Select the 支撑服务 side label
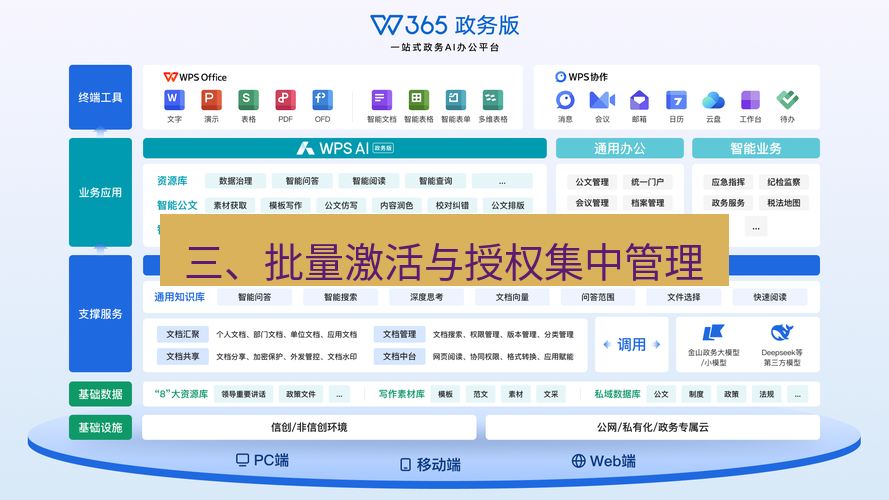889x500 pixels. (x=100, y=313)
